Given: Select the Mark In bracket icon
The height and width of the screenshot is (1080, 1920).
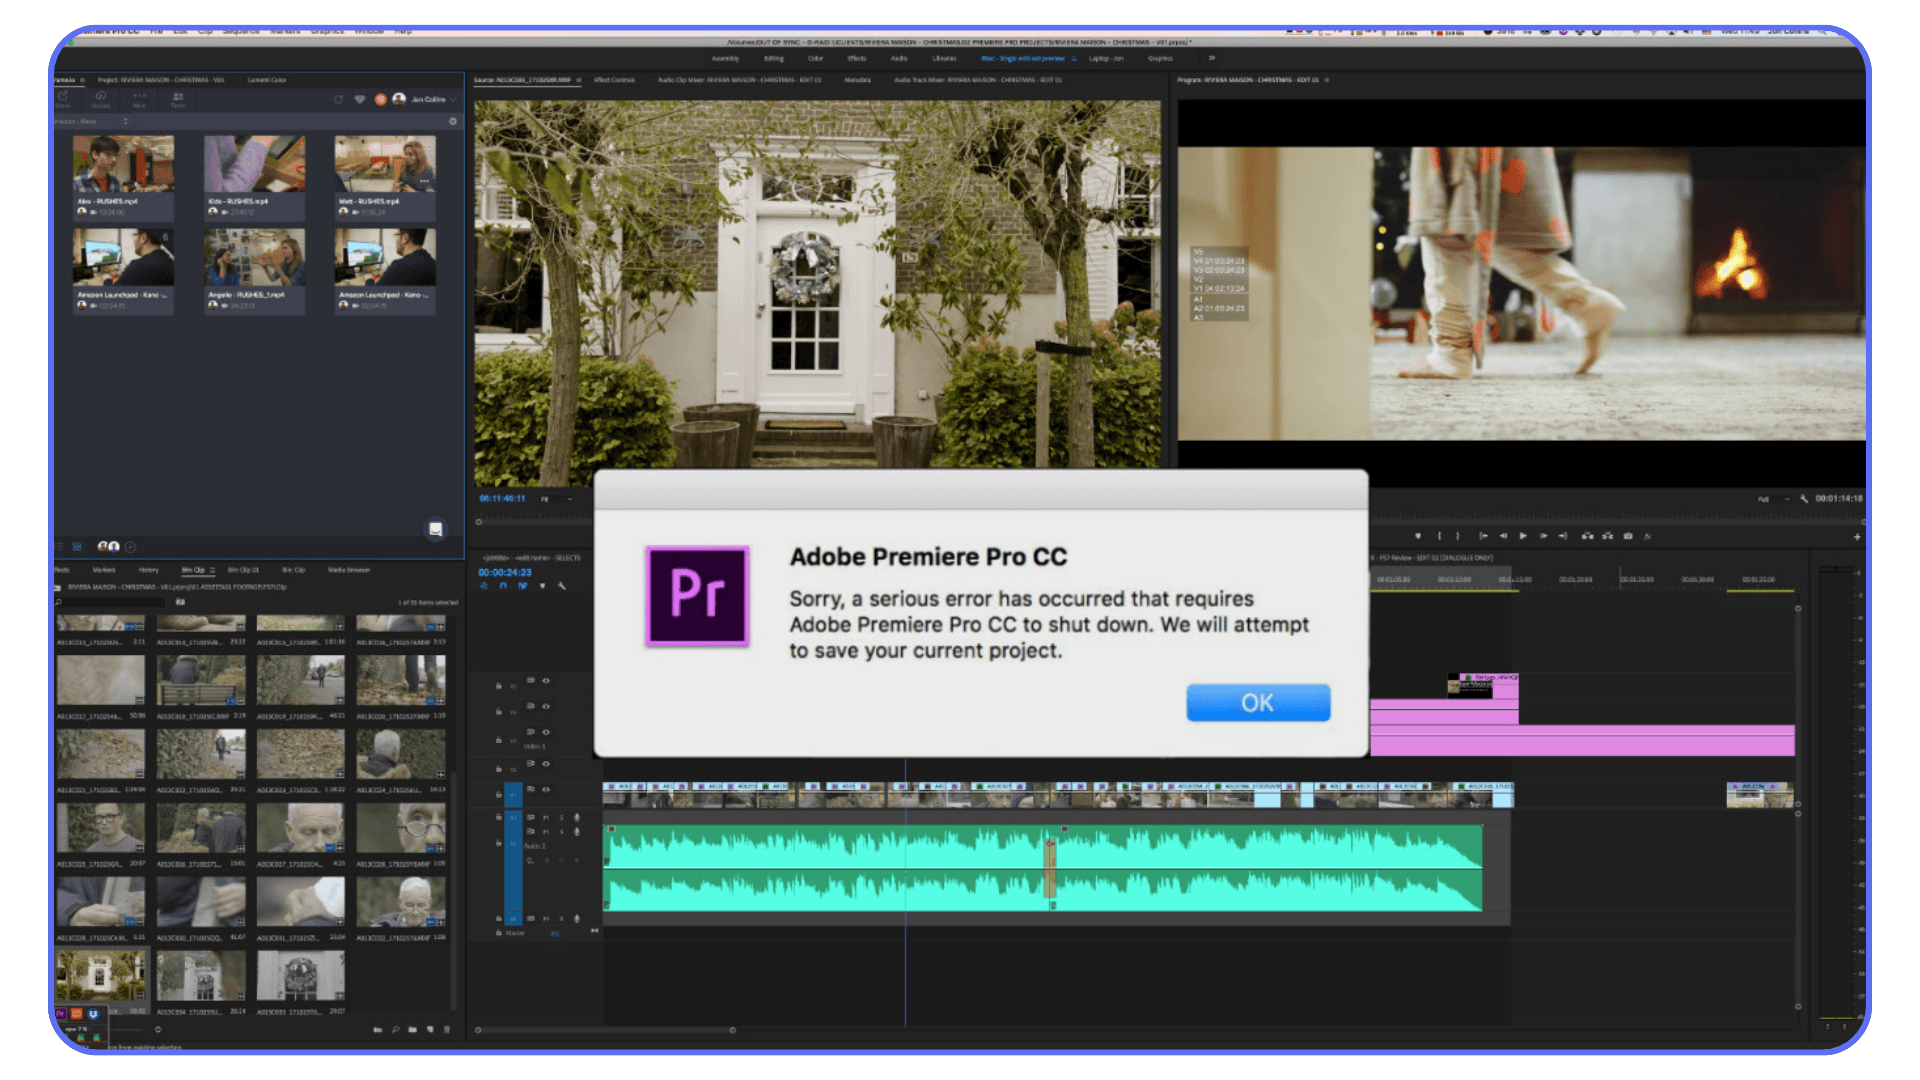Looking at the screenshot, I should point(1439,537).
